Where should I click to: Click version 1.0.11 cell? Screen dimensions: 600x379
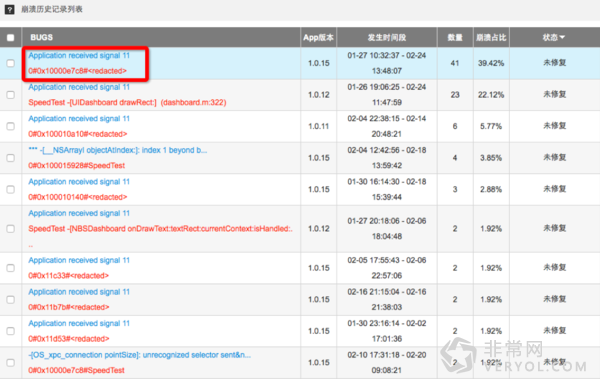tap(319, 126)
